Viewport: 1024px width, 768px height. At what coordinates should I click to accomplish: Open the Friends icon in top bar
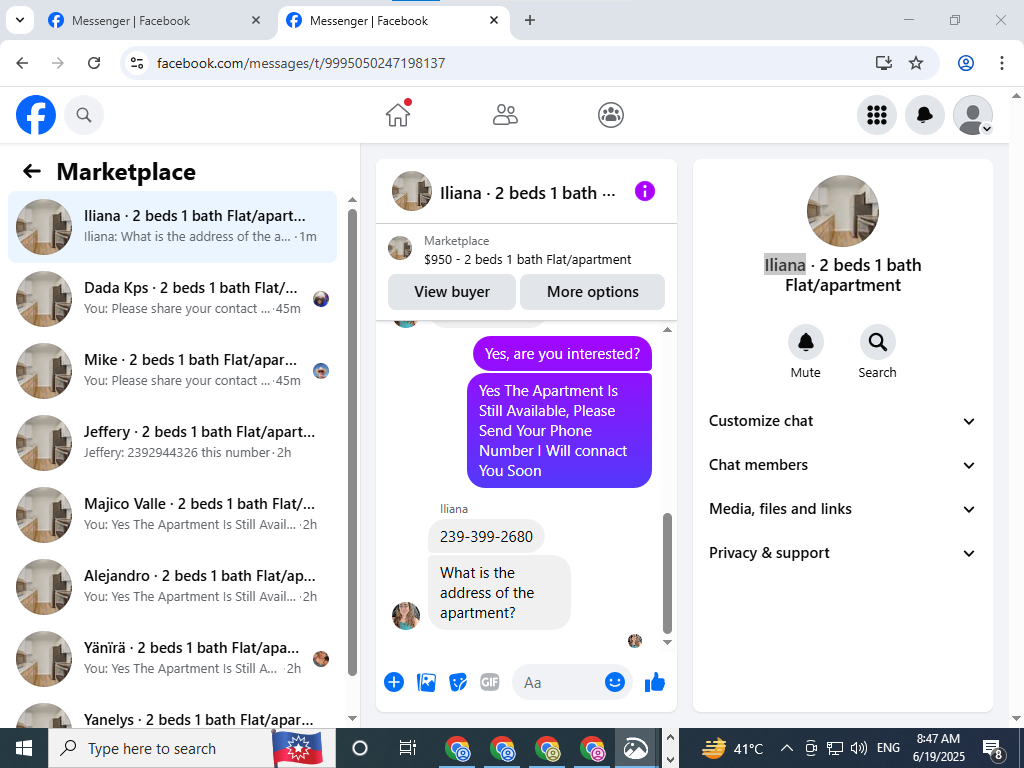[x=505, y=115]
